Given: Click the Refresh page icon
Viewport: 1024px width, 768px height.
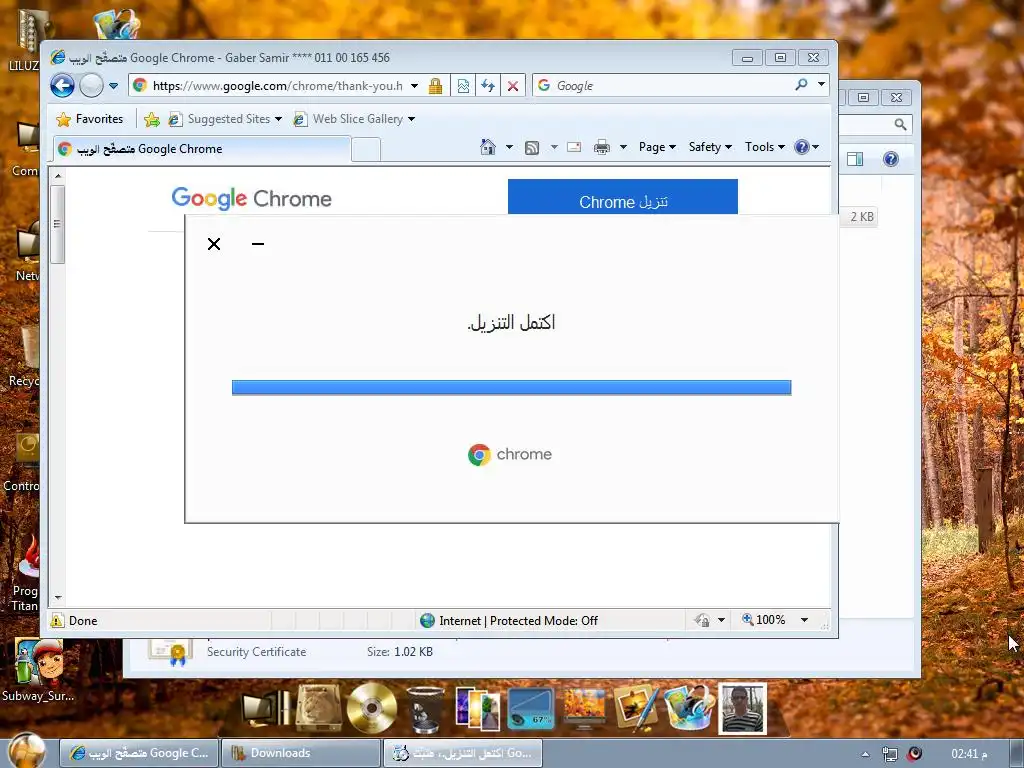Looking at the screenshot, I should [488, 86].
